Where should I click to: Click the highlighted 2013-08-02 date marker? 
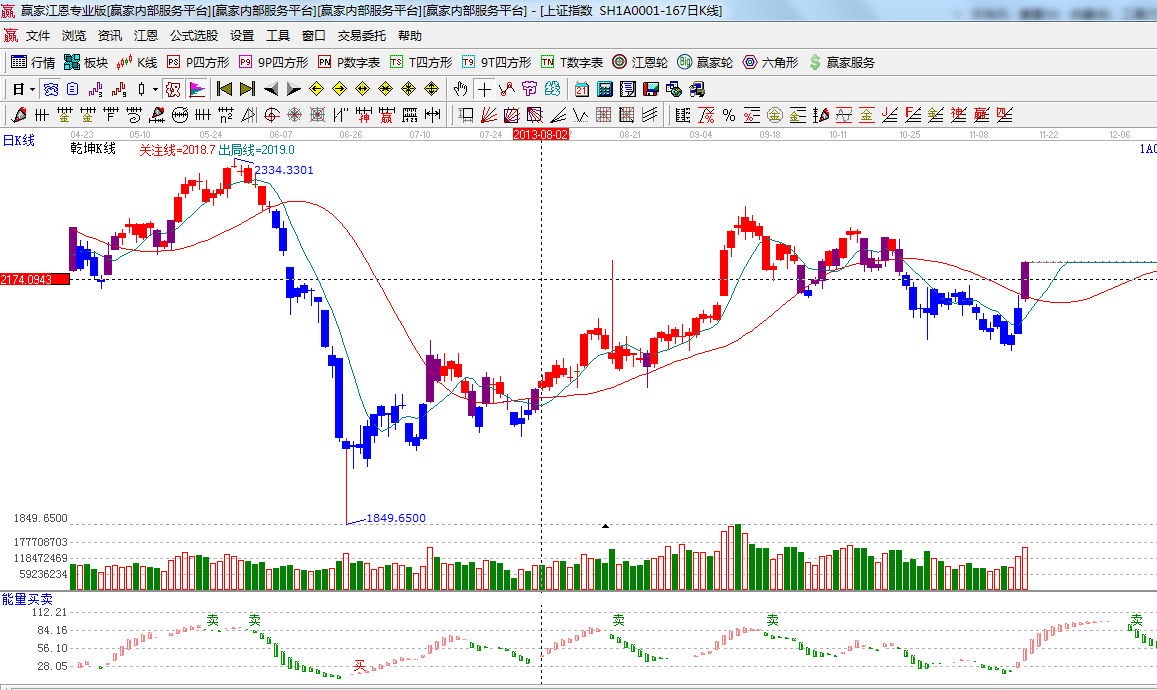tap(541, 134)
